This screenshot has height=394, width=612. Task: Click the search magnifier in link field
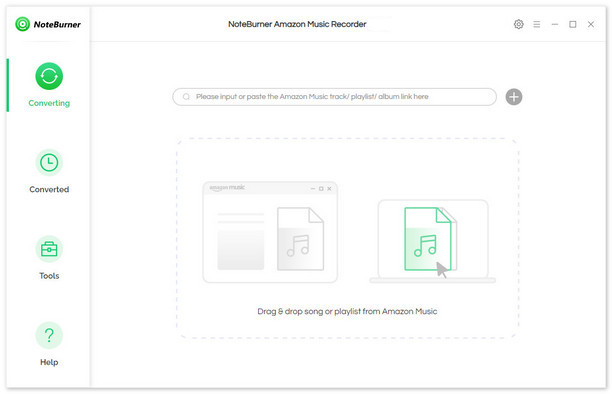click(x=186, y=96)
